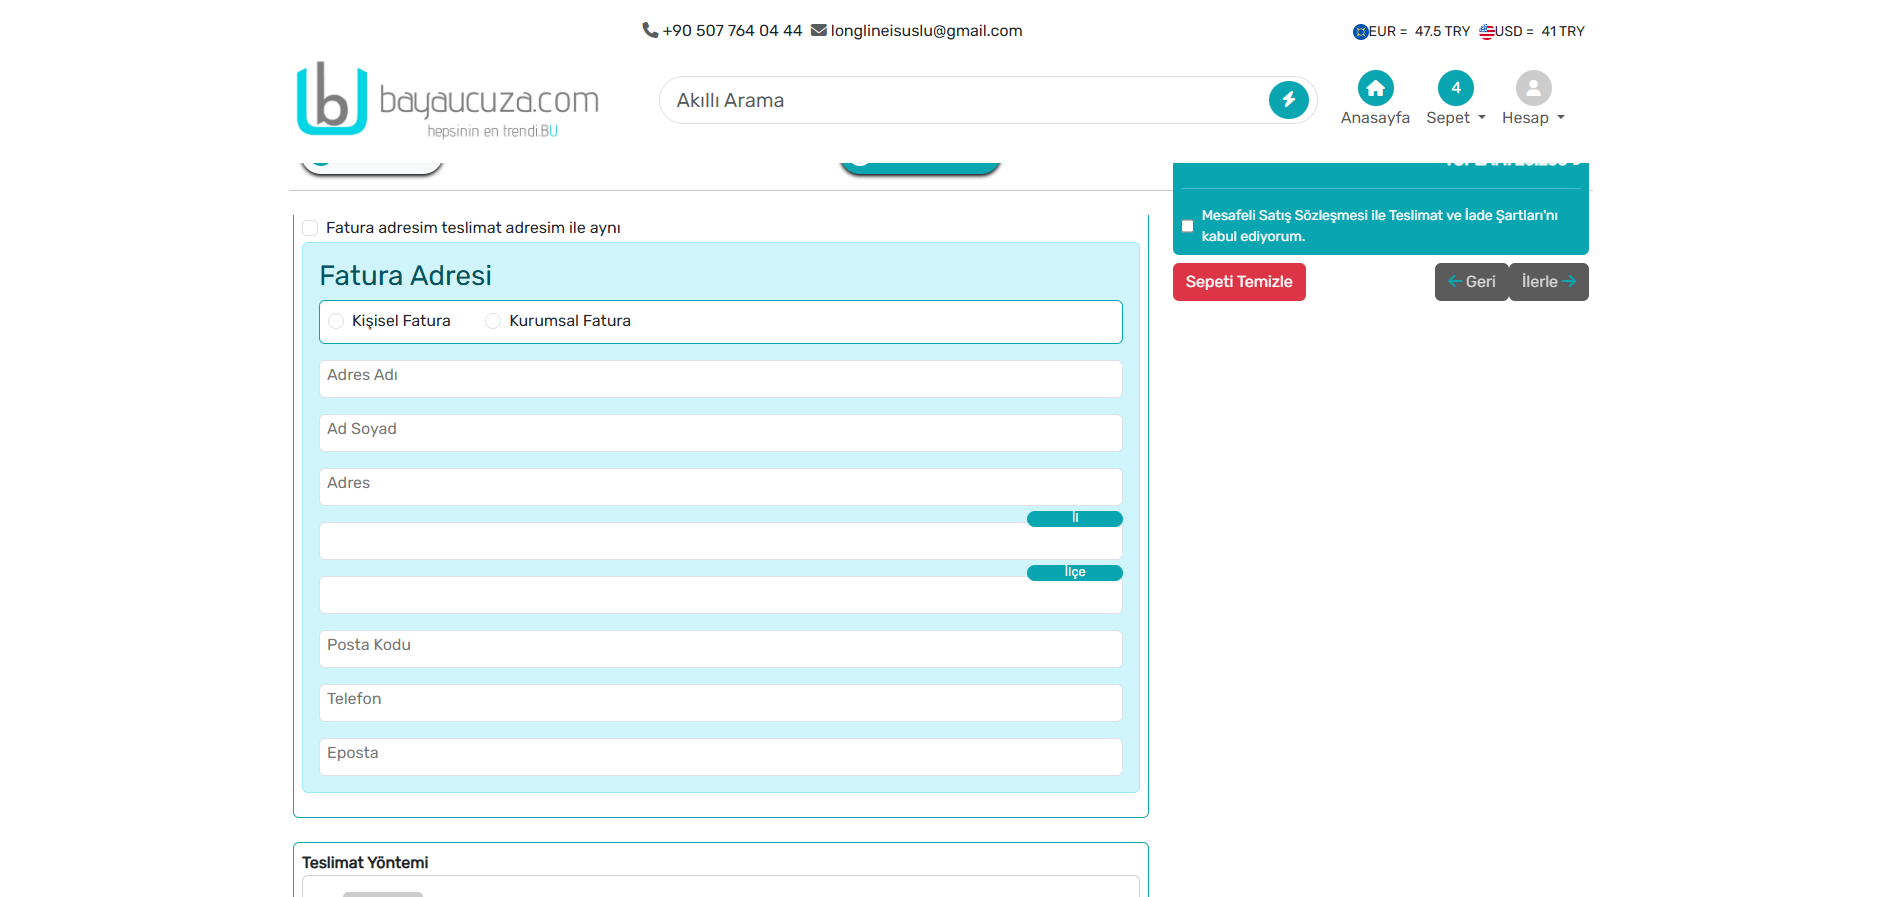Accept the Mesafeli Satış Sözleşmesi checkbox
Screen dimensions: 1895x897
1187,226
